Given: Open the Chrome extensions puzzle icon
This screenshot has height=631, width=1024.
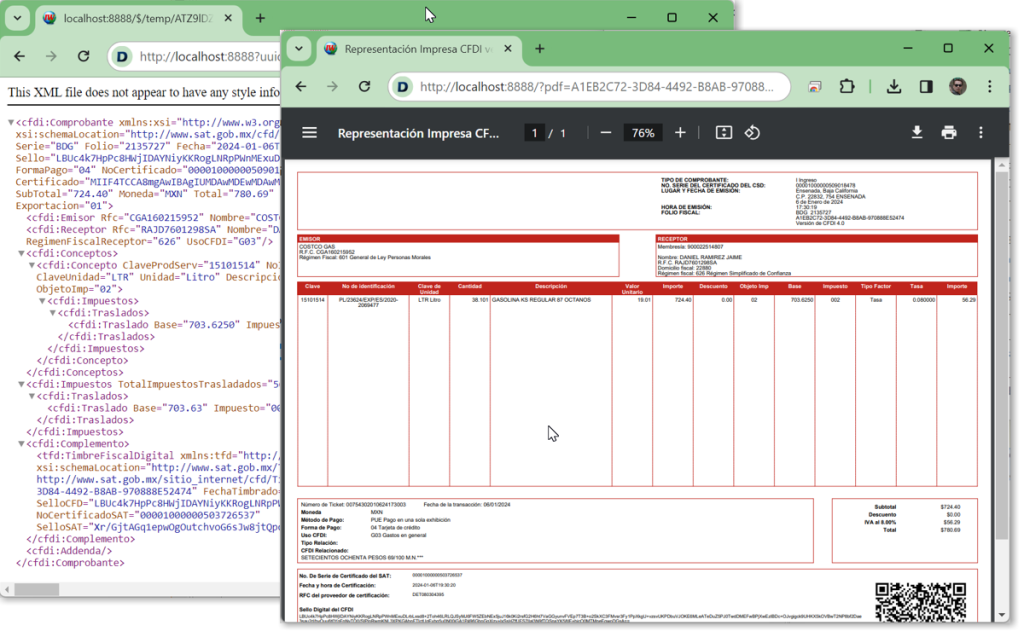Looking at the screenshot, I should (x=847, y=87).
